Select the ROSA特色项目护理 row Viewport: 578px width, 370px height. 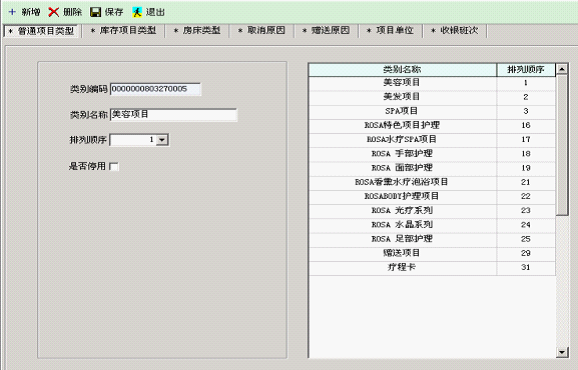pos(432,125)
